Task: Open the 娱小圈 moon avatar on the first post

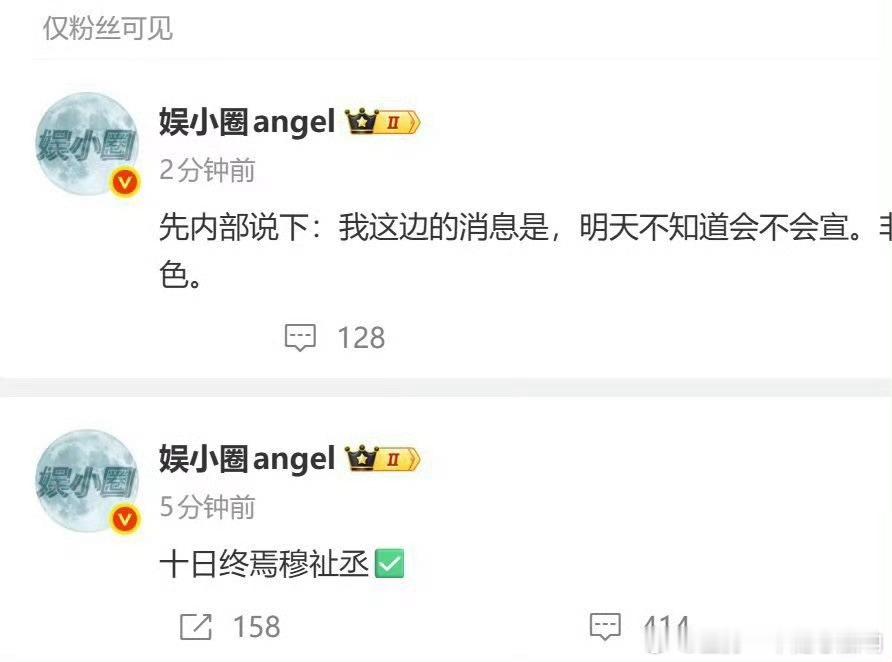Action: [87, 144]
